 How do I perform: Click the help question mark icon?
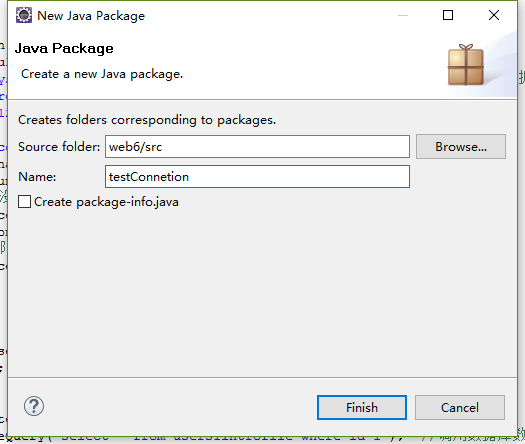[x=34, y=406]
